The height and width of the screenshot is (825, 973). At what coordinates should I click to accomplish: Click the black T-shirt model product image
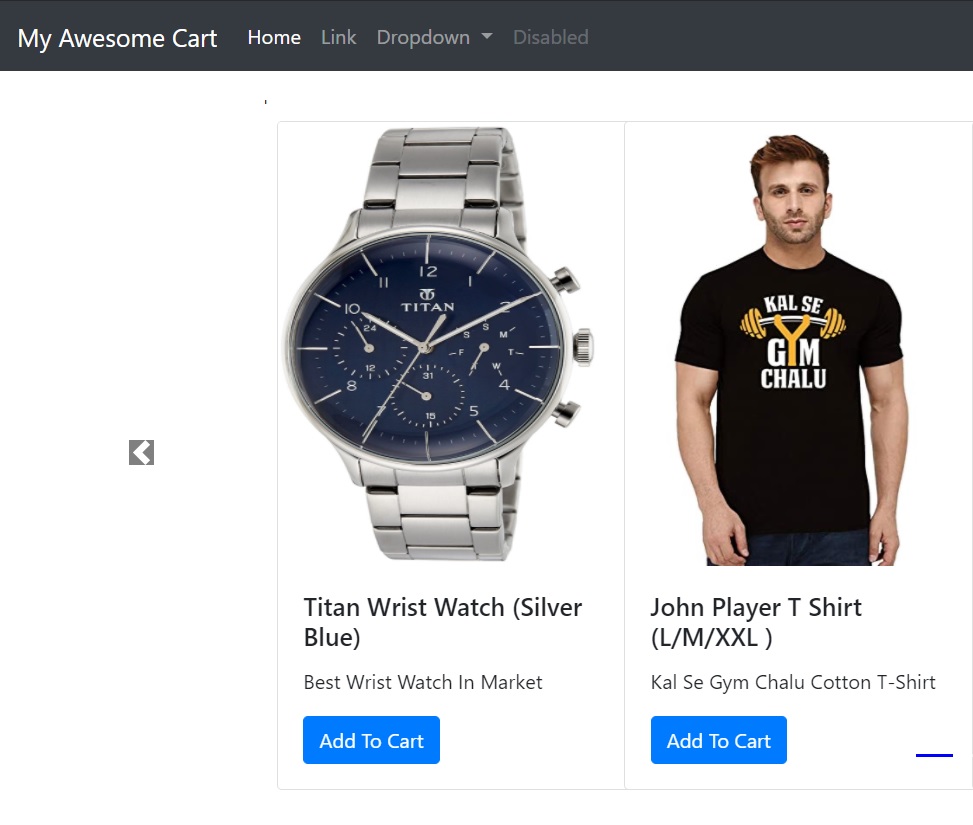pos(790,350)
